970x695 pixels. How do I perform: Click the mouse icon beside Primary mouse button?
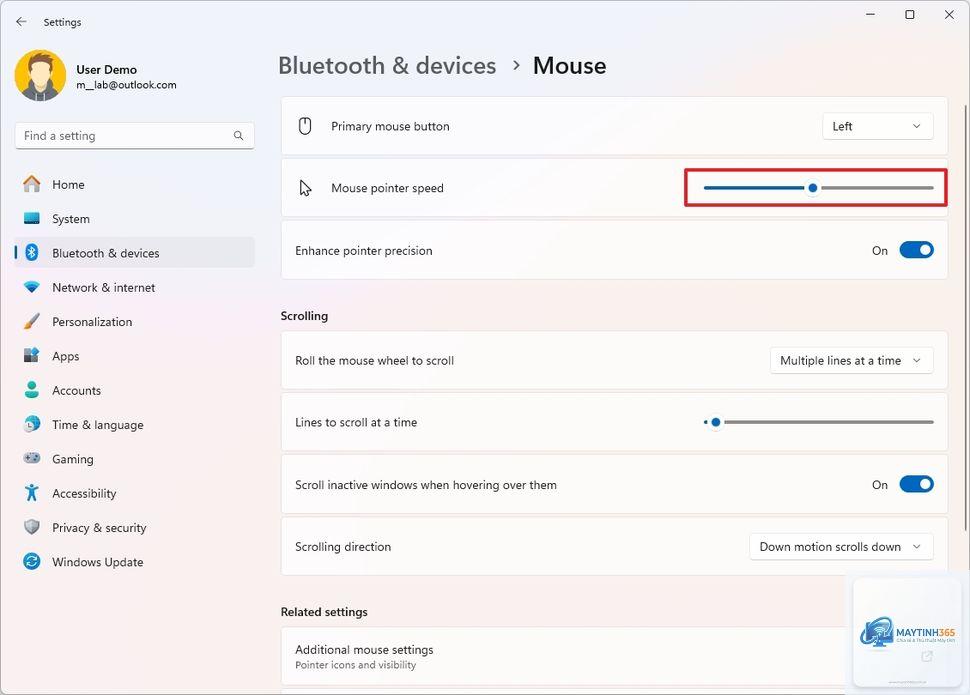pos(305,126)
